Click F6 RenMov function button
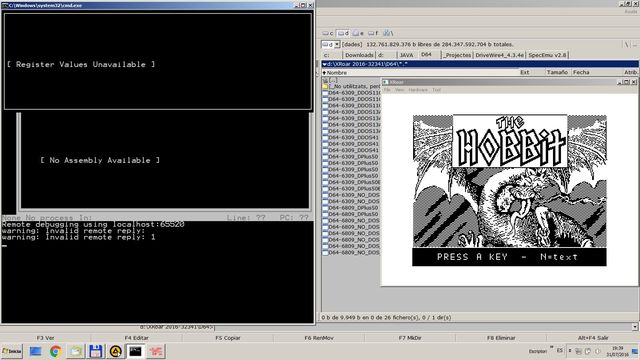Viewport: 640px width, 360px height. pos(319,338)
